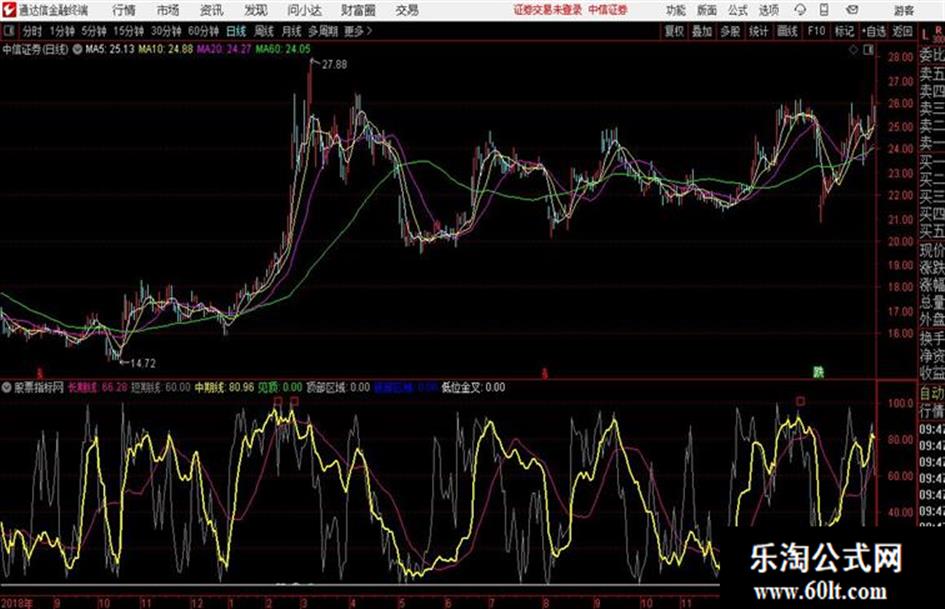Expand the 更多 period options
Image resolution: width=945 pixels, height=609 pixels.
[x=358, y=31]
